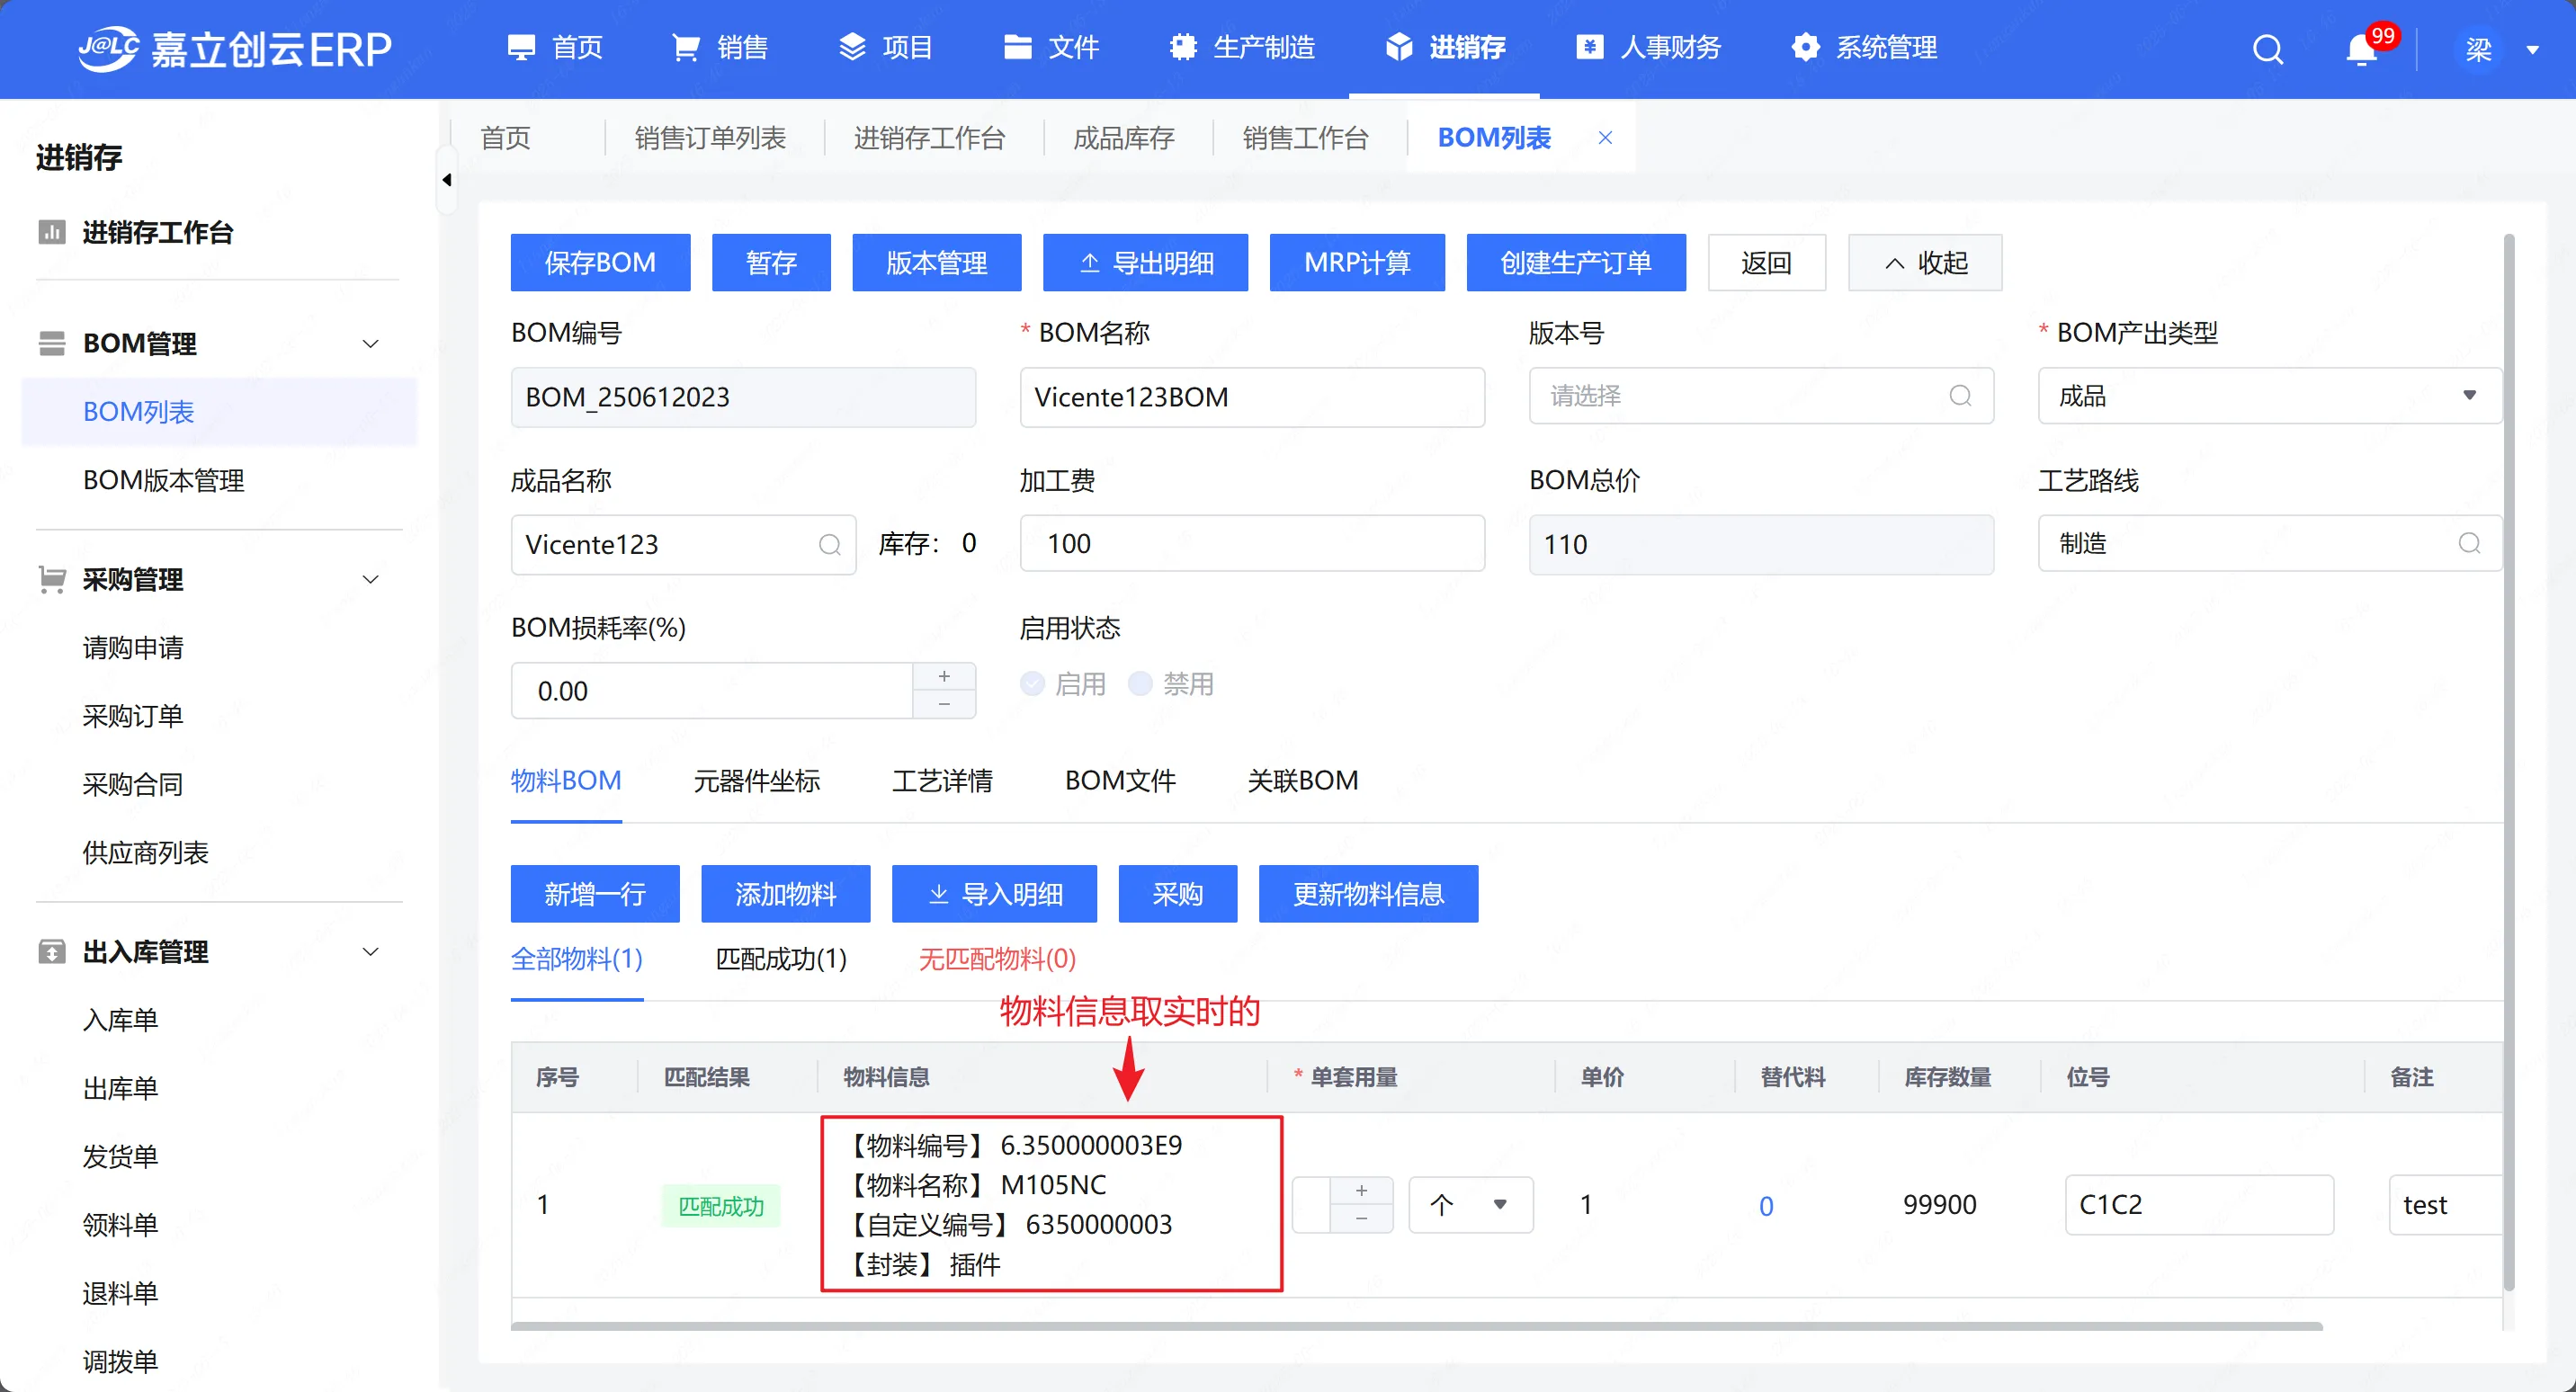Image resolution: width=2576 pixels, height=1392 pixels.
Task: Open the notifications bell icon
Action: [x=2361, y=48]
